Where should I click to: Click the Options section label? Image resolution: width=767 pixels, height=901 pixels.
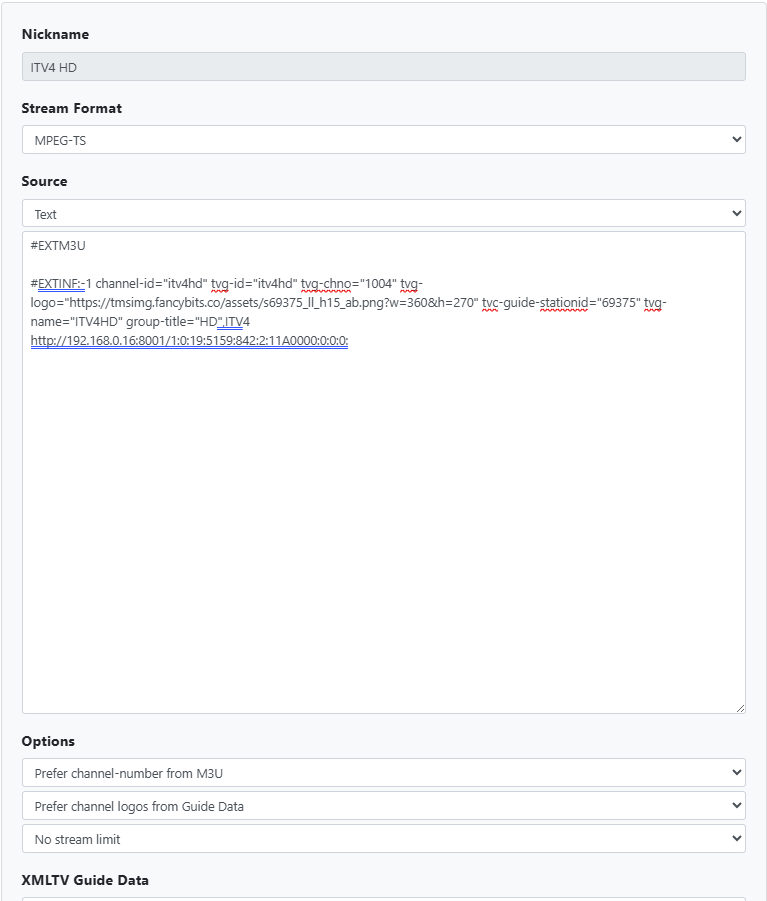click(48, 741)
